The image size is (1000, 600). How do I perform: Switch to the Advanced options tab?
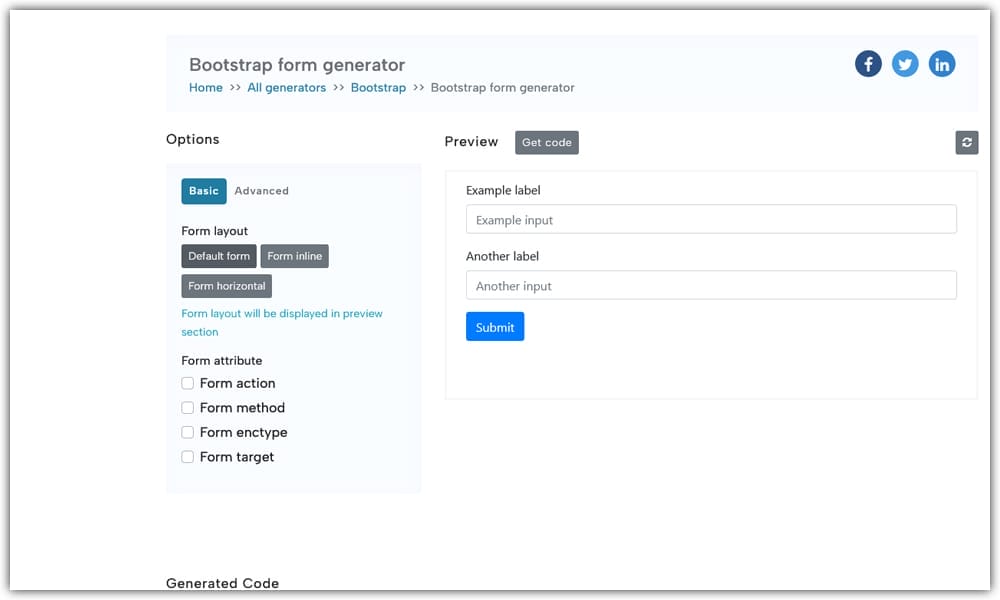pos(261,191)
